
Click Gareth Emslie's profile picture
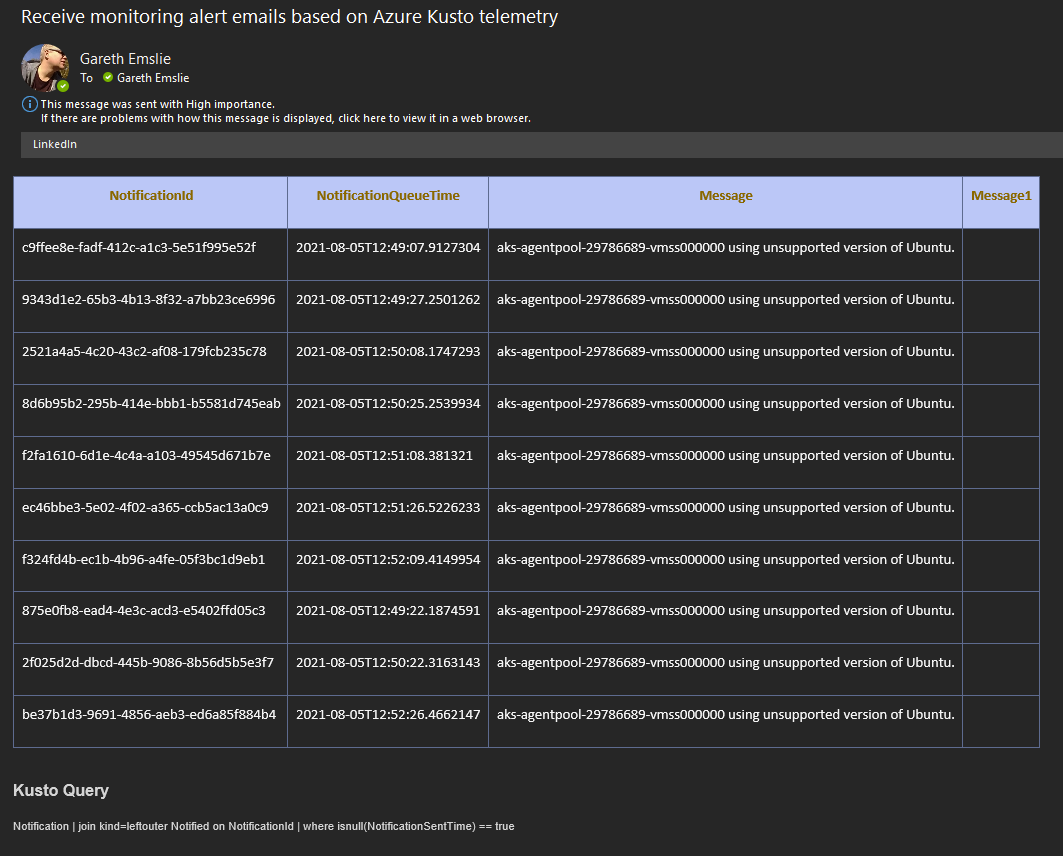pos(44,66)
